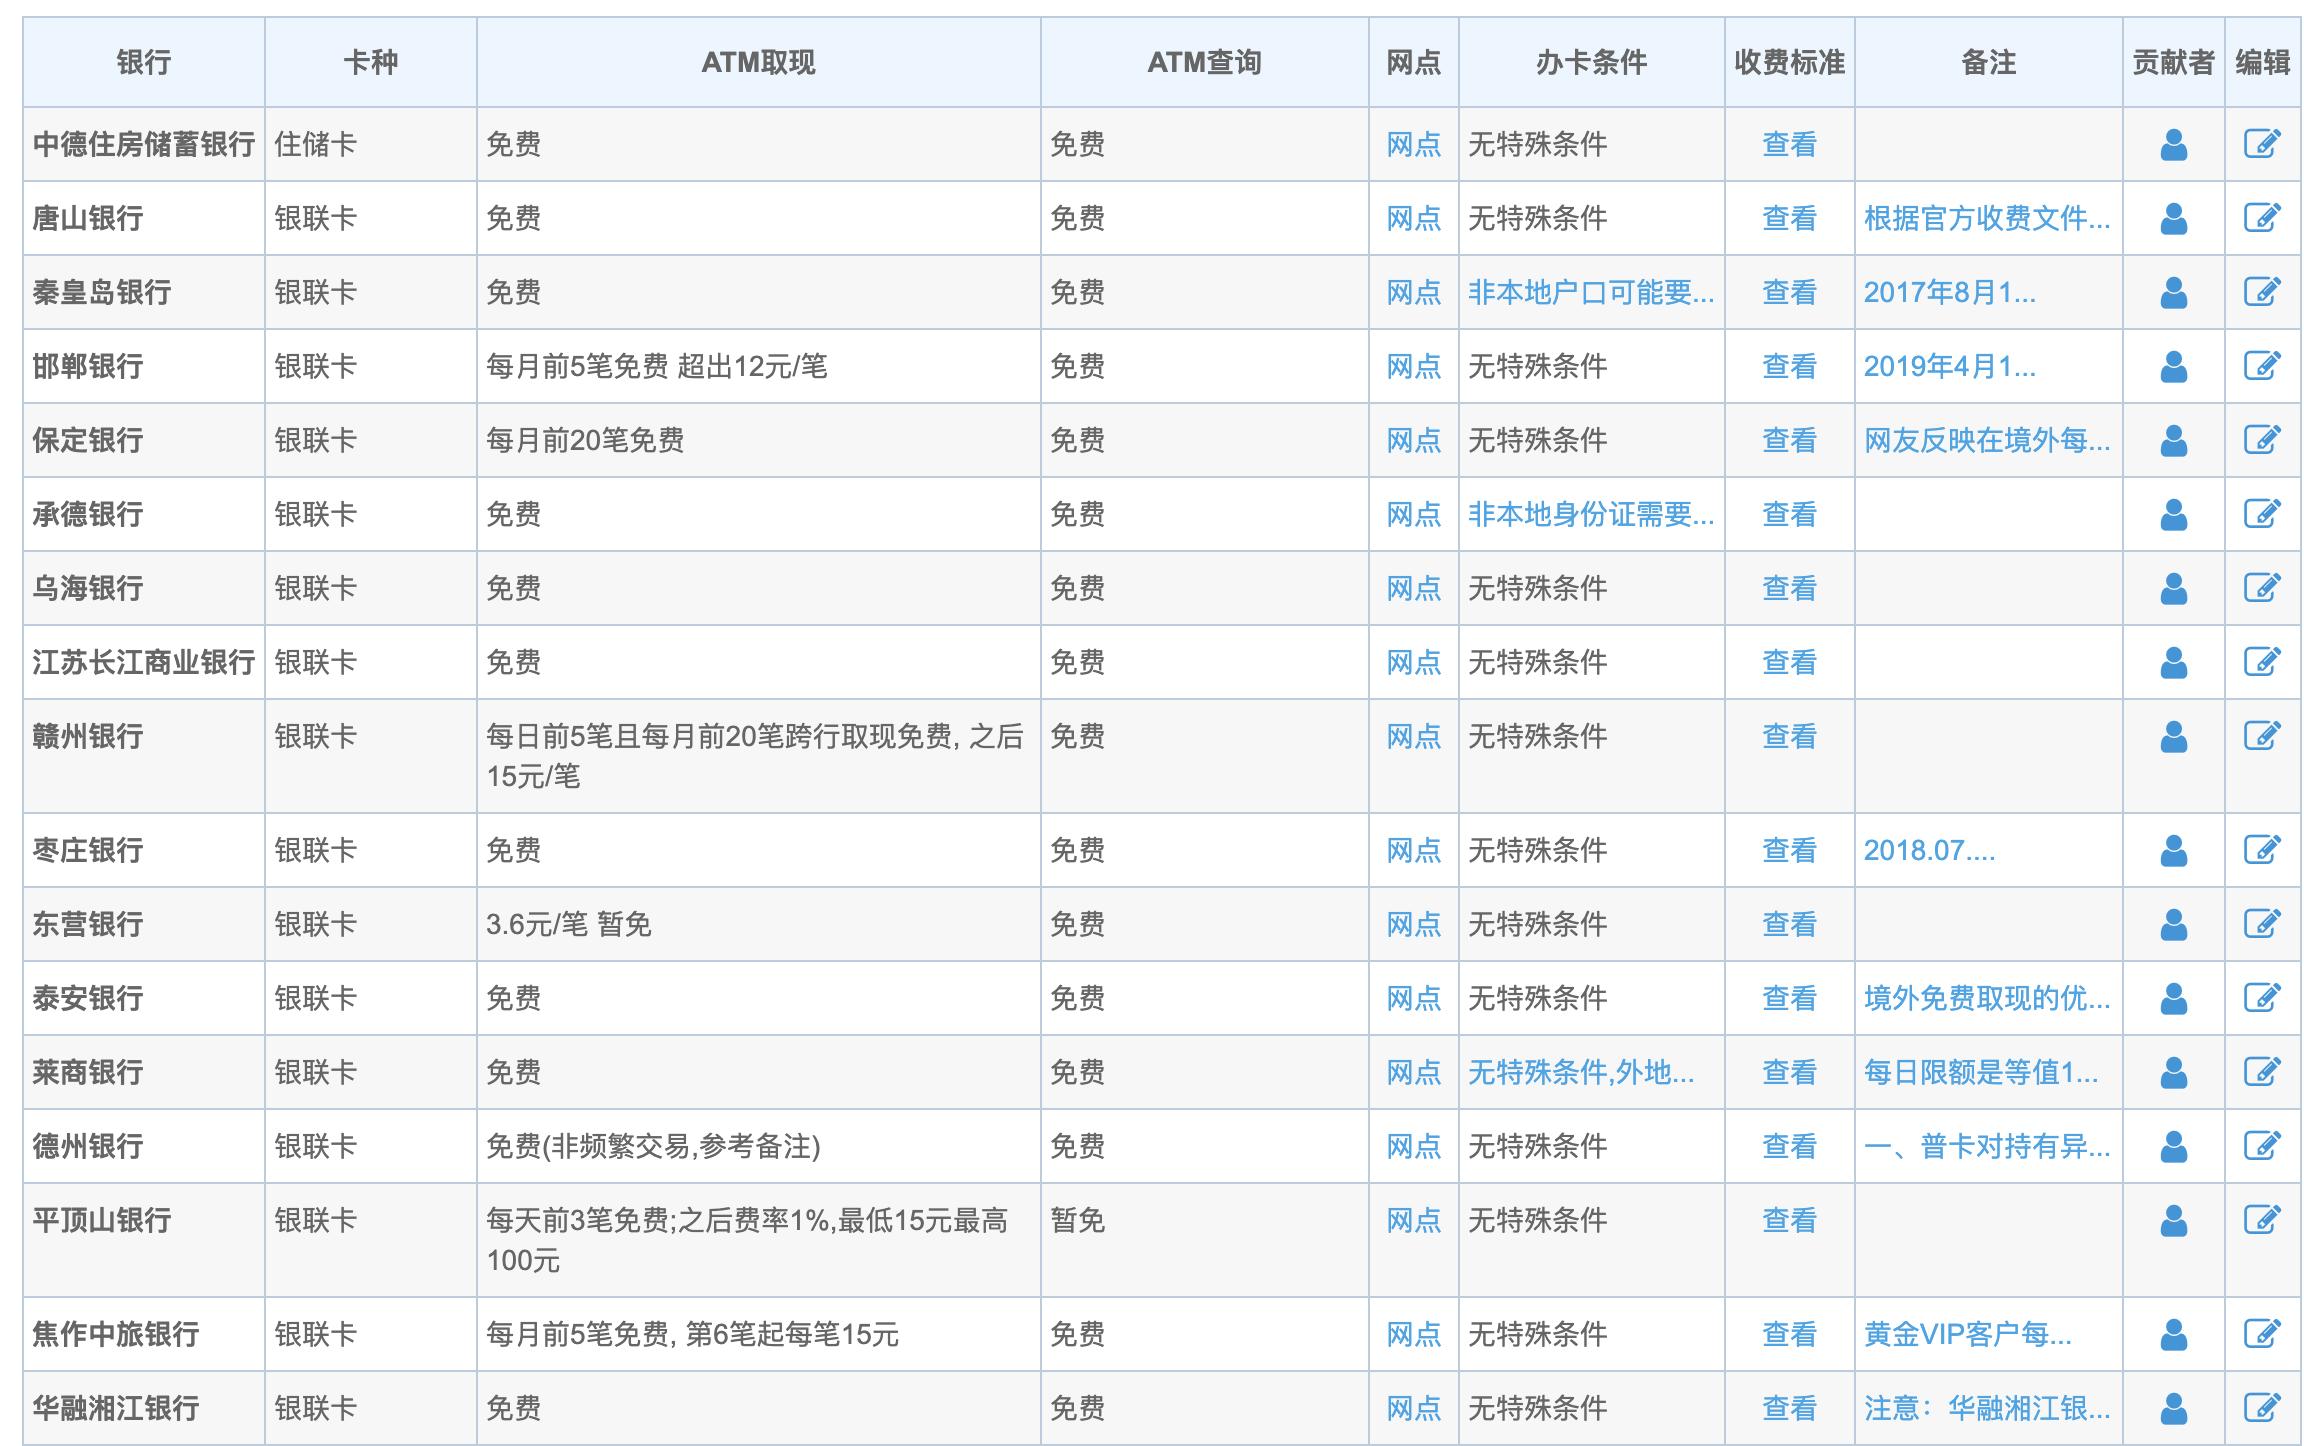Open 网点 link for 中德住房储蓄银行
2304x1446 pixels.
(1413, 145)
